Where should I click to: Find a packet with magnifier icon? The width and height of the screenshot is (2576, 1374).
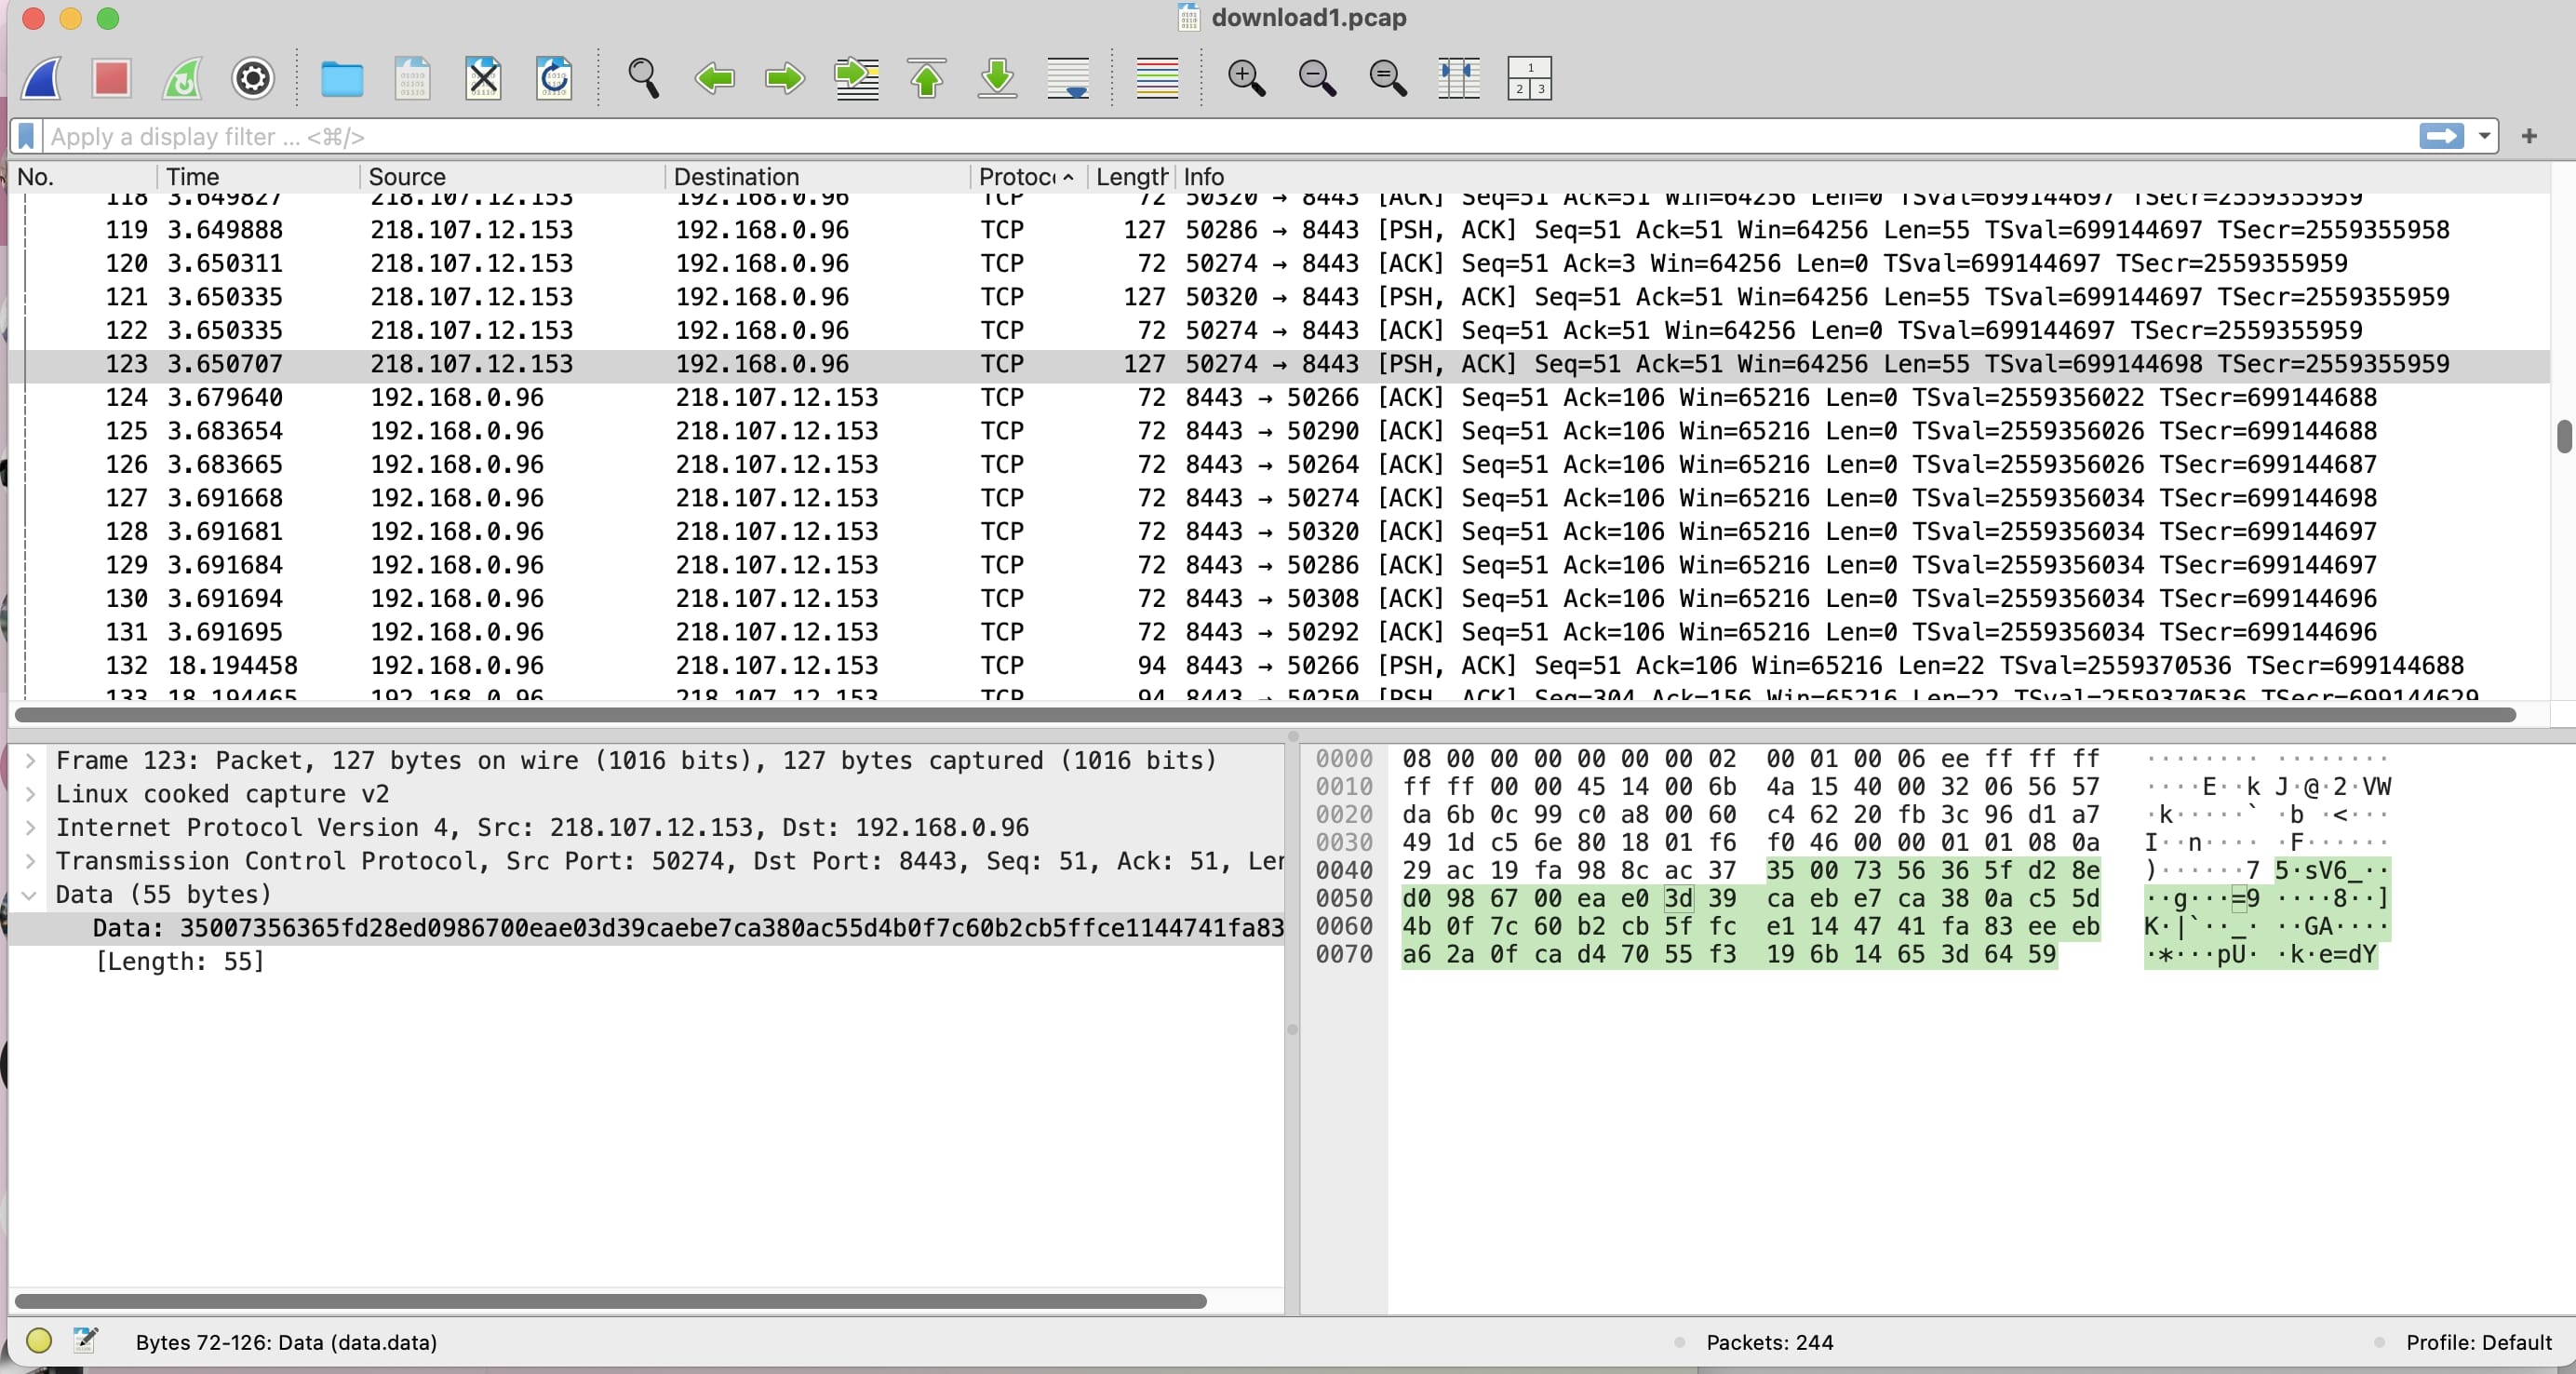(x=643, y=78)
